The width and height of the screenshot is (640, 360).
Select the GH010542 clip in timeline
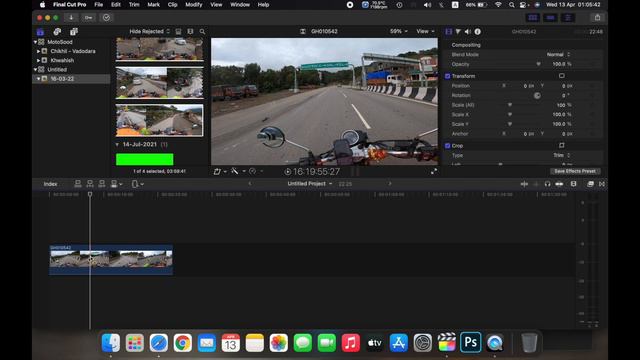click(111, 260)
